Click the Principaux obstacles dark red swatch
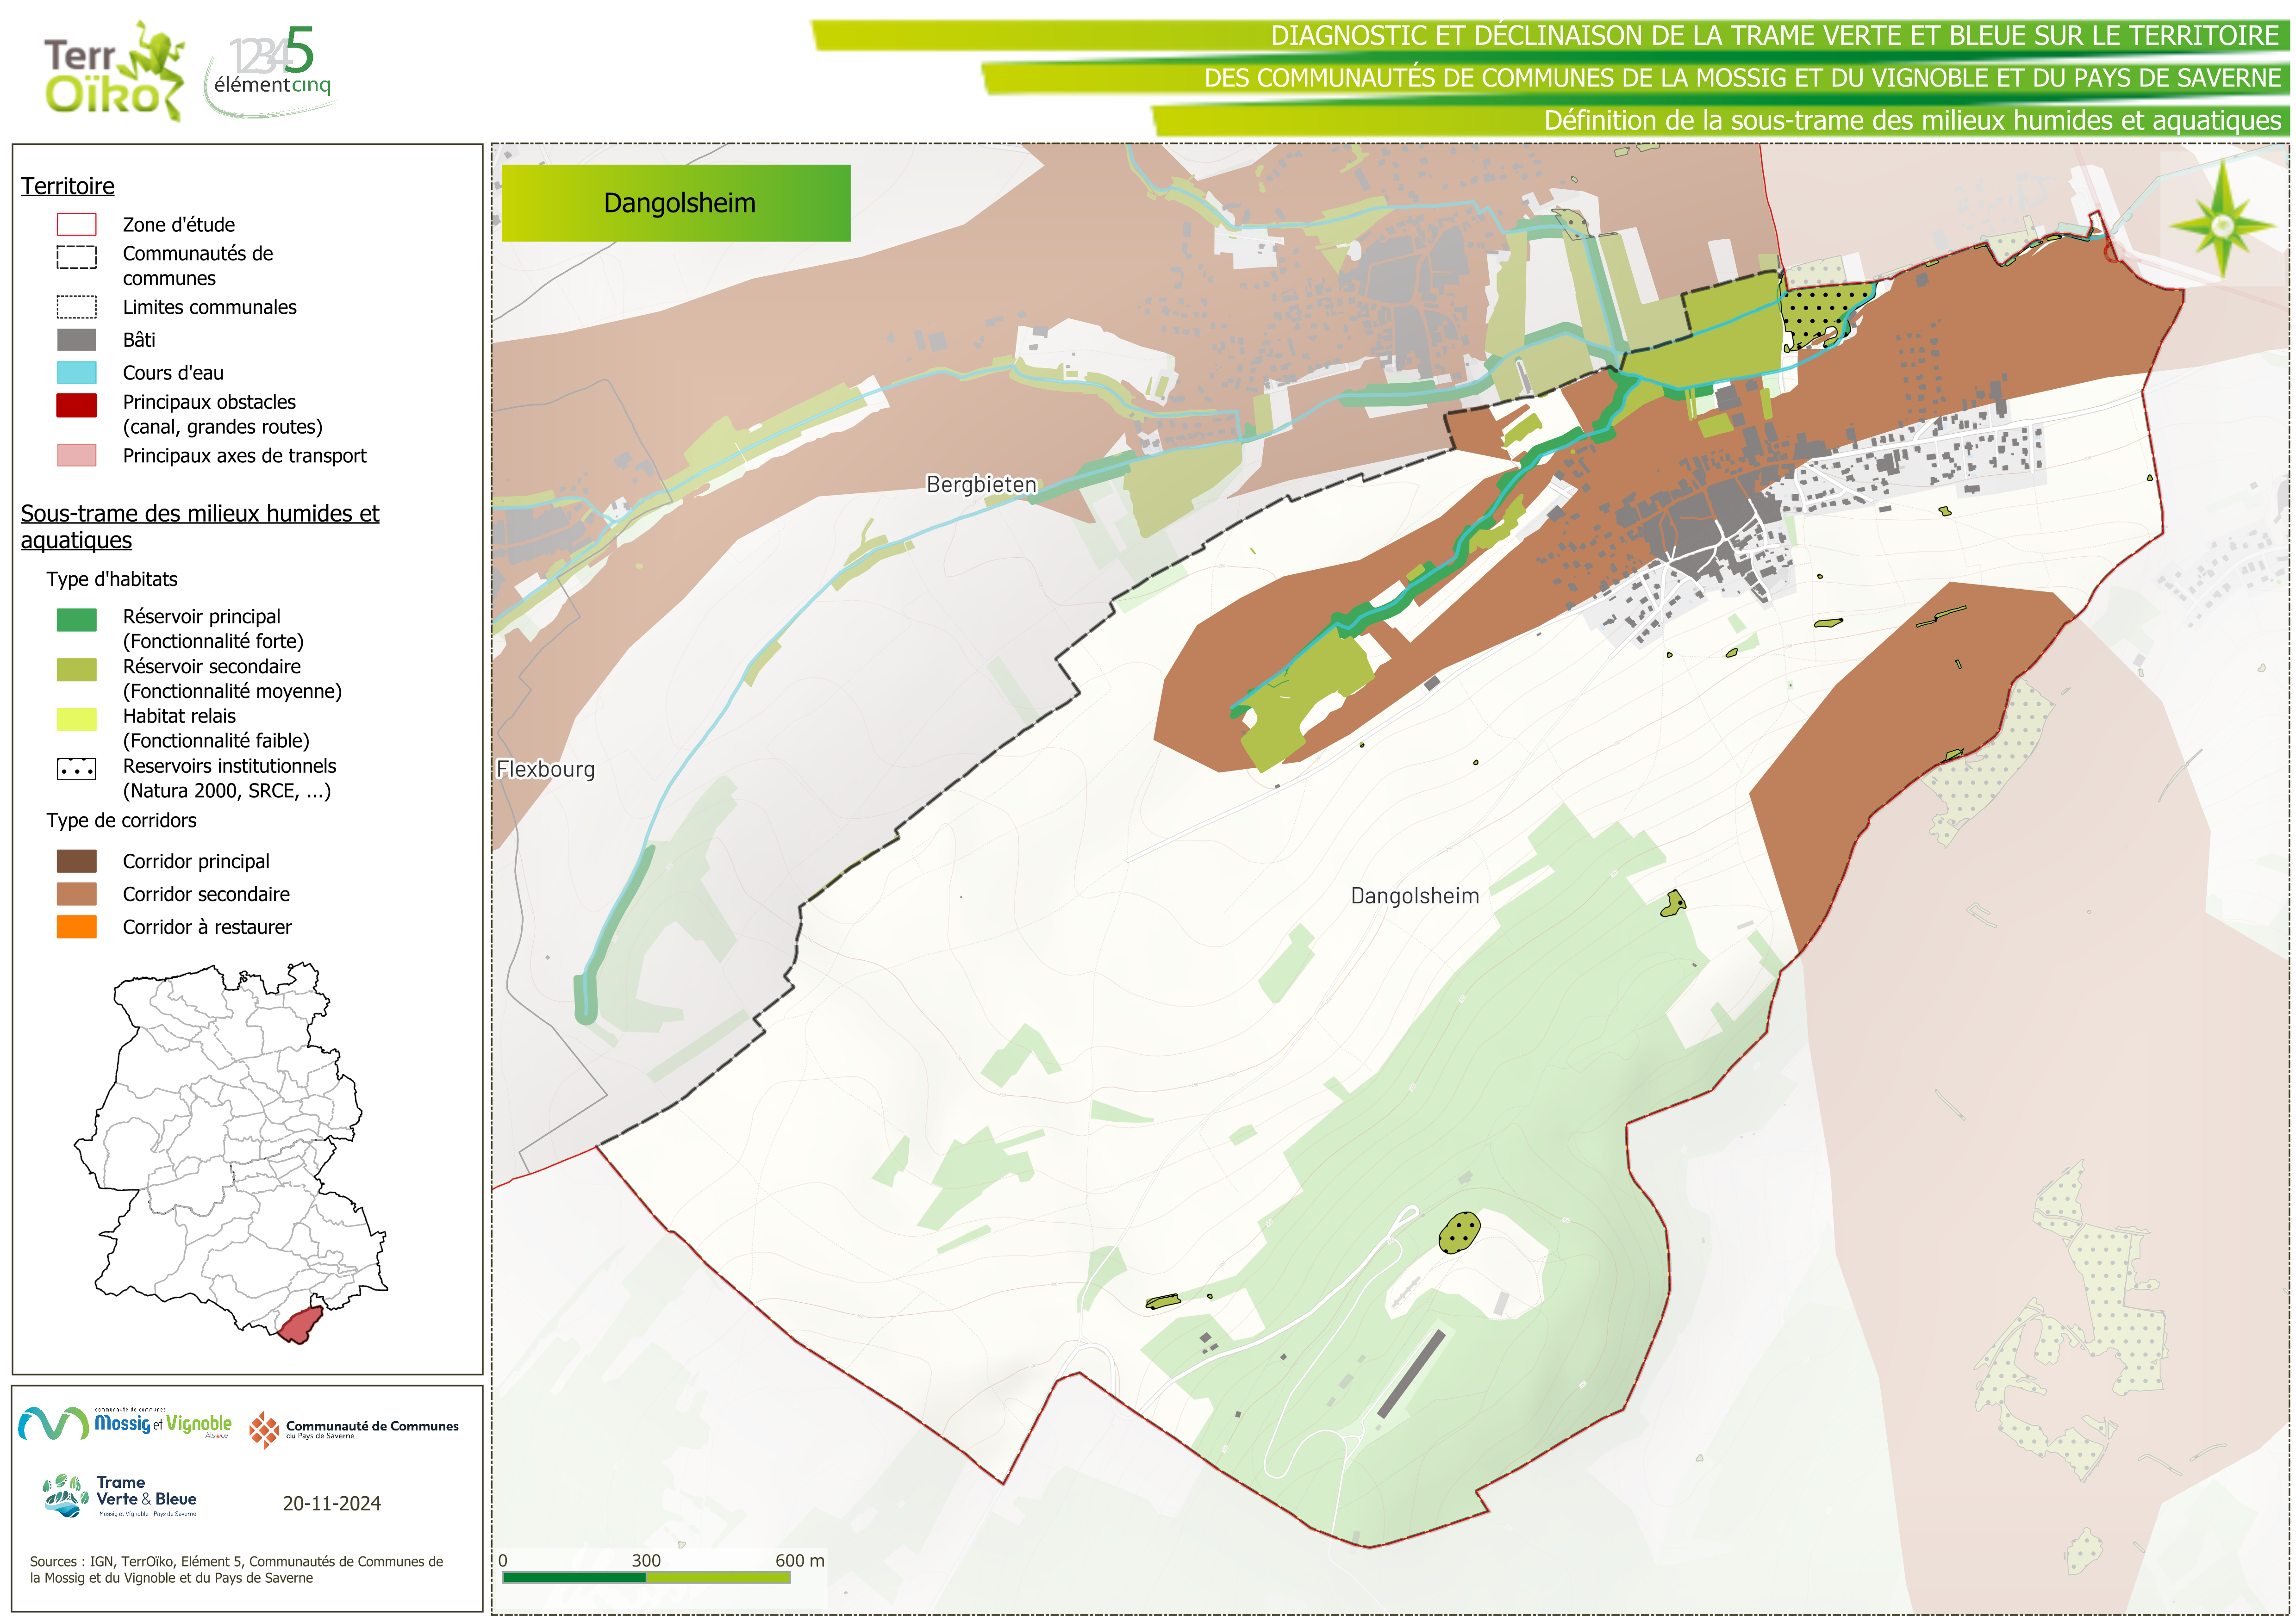 (77, 405)
